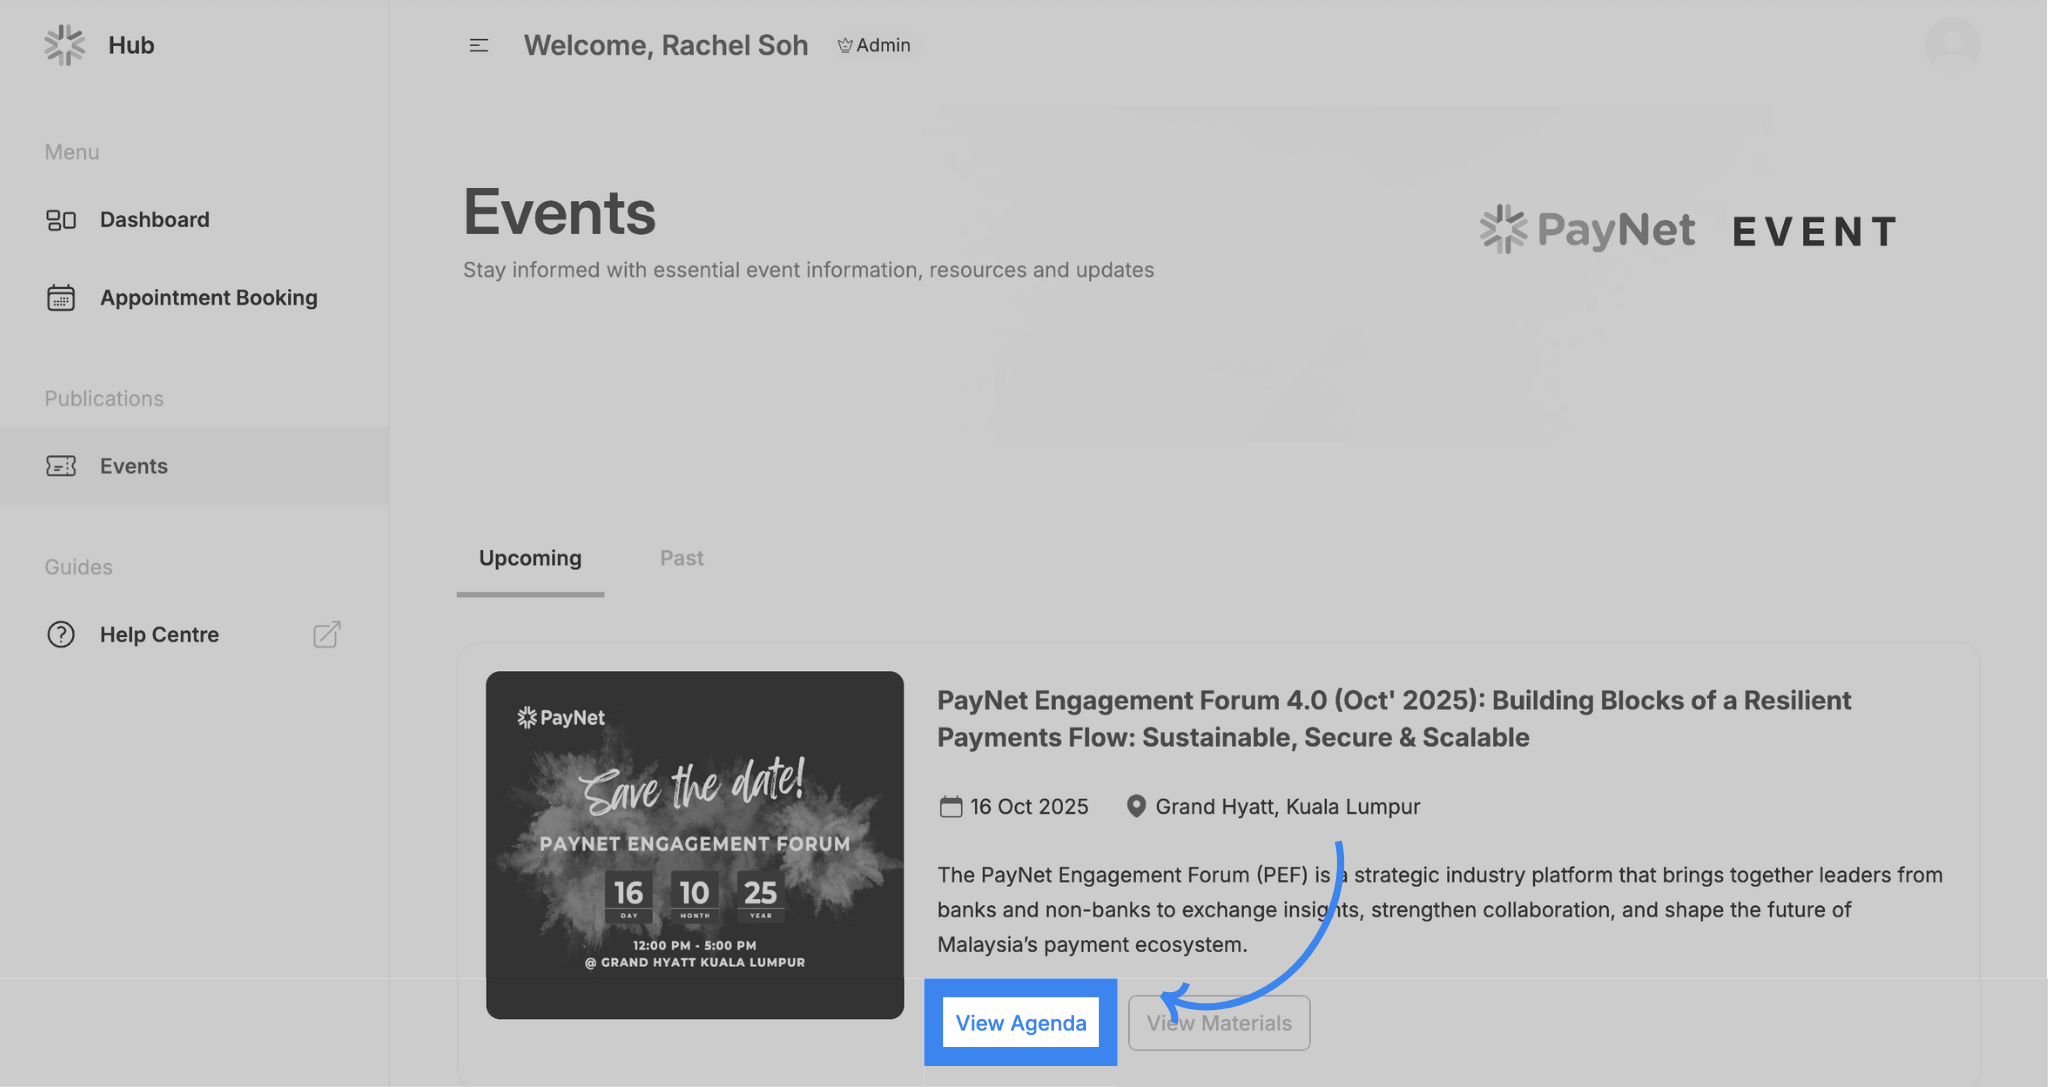Click the calendar icon beside 16 Oct 2025
The image size is (2048, 1087).
(950, 806)
